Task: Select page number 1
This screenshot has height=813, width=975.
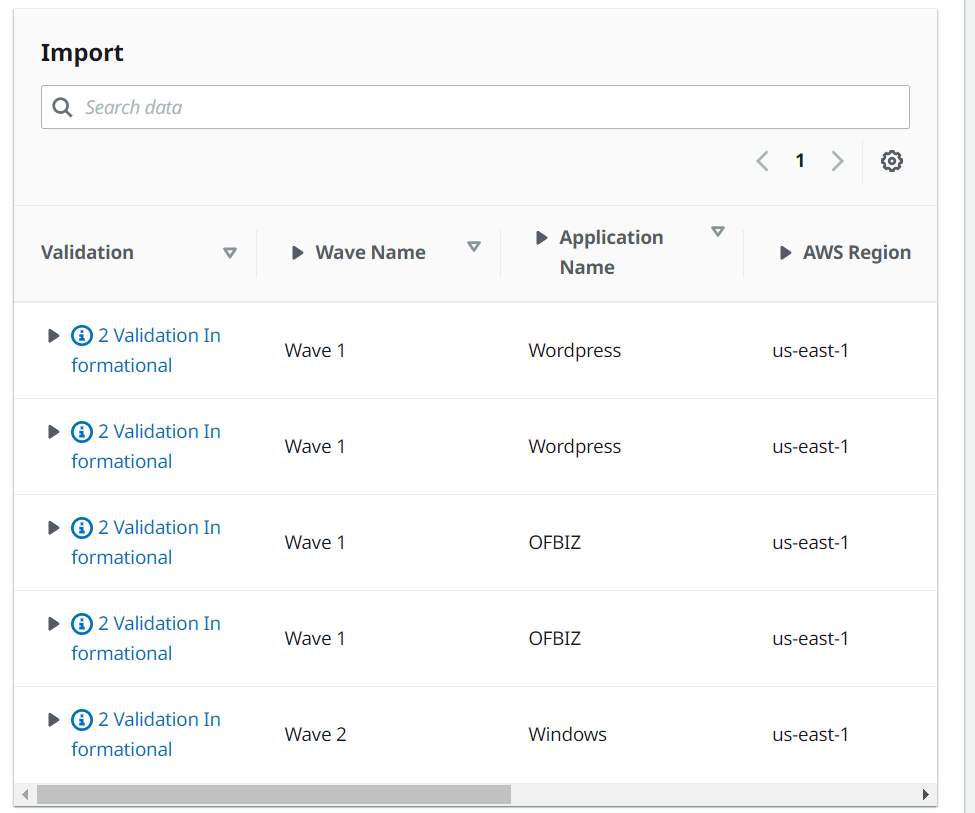Action: tap(800, 161)
